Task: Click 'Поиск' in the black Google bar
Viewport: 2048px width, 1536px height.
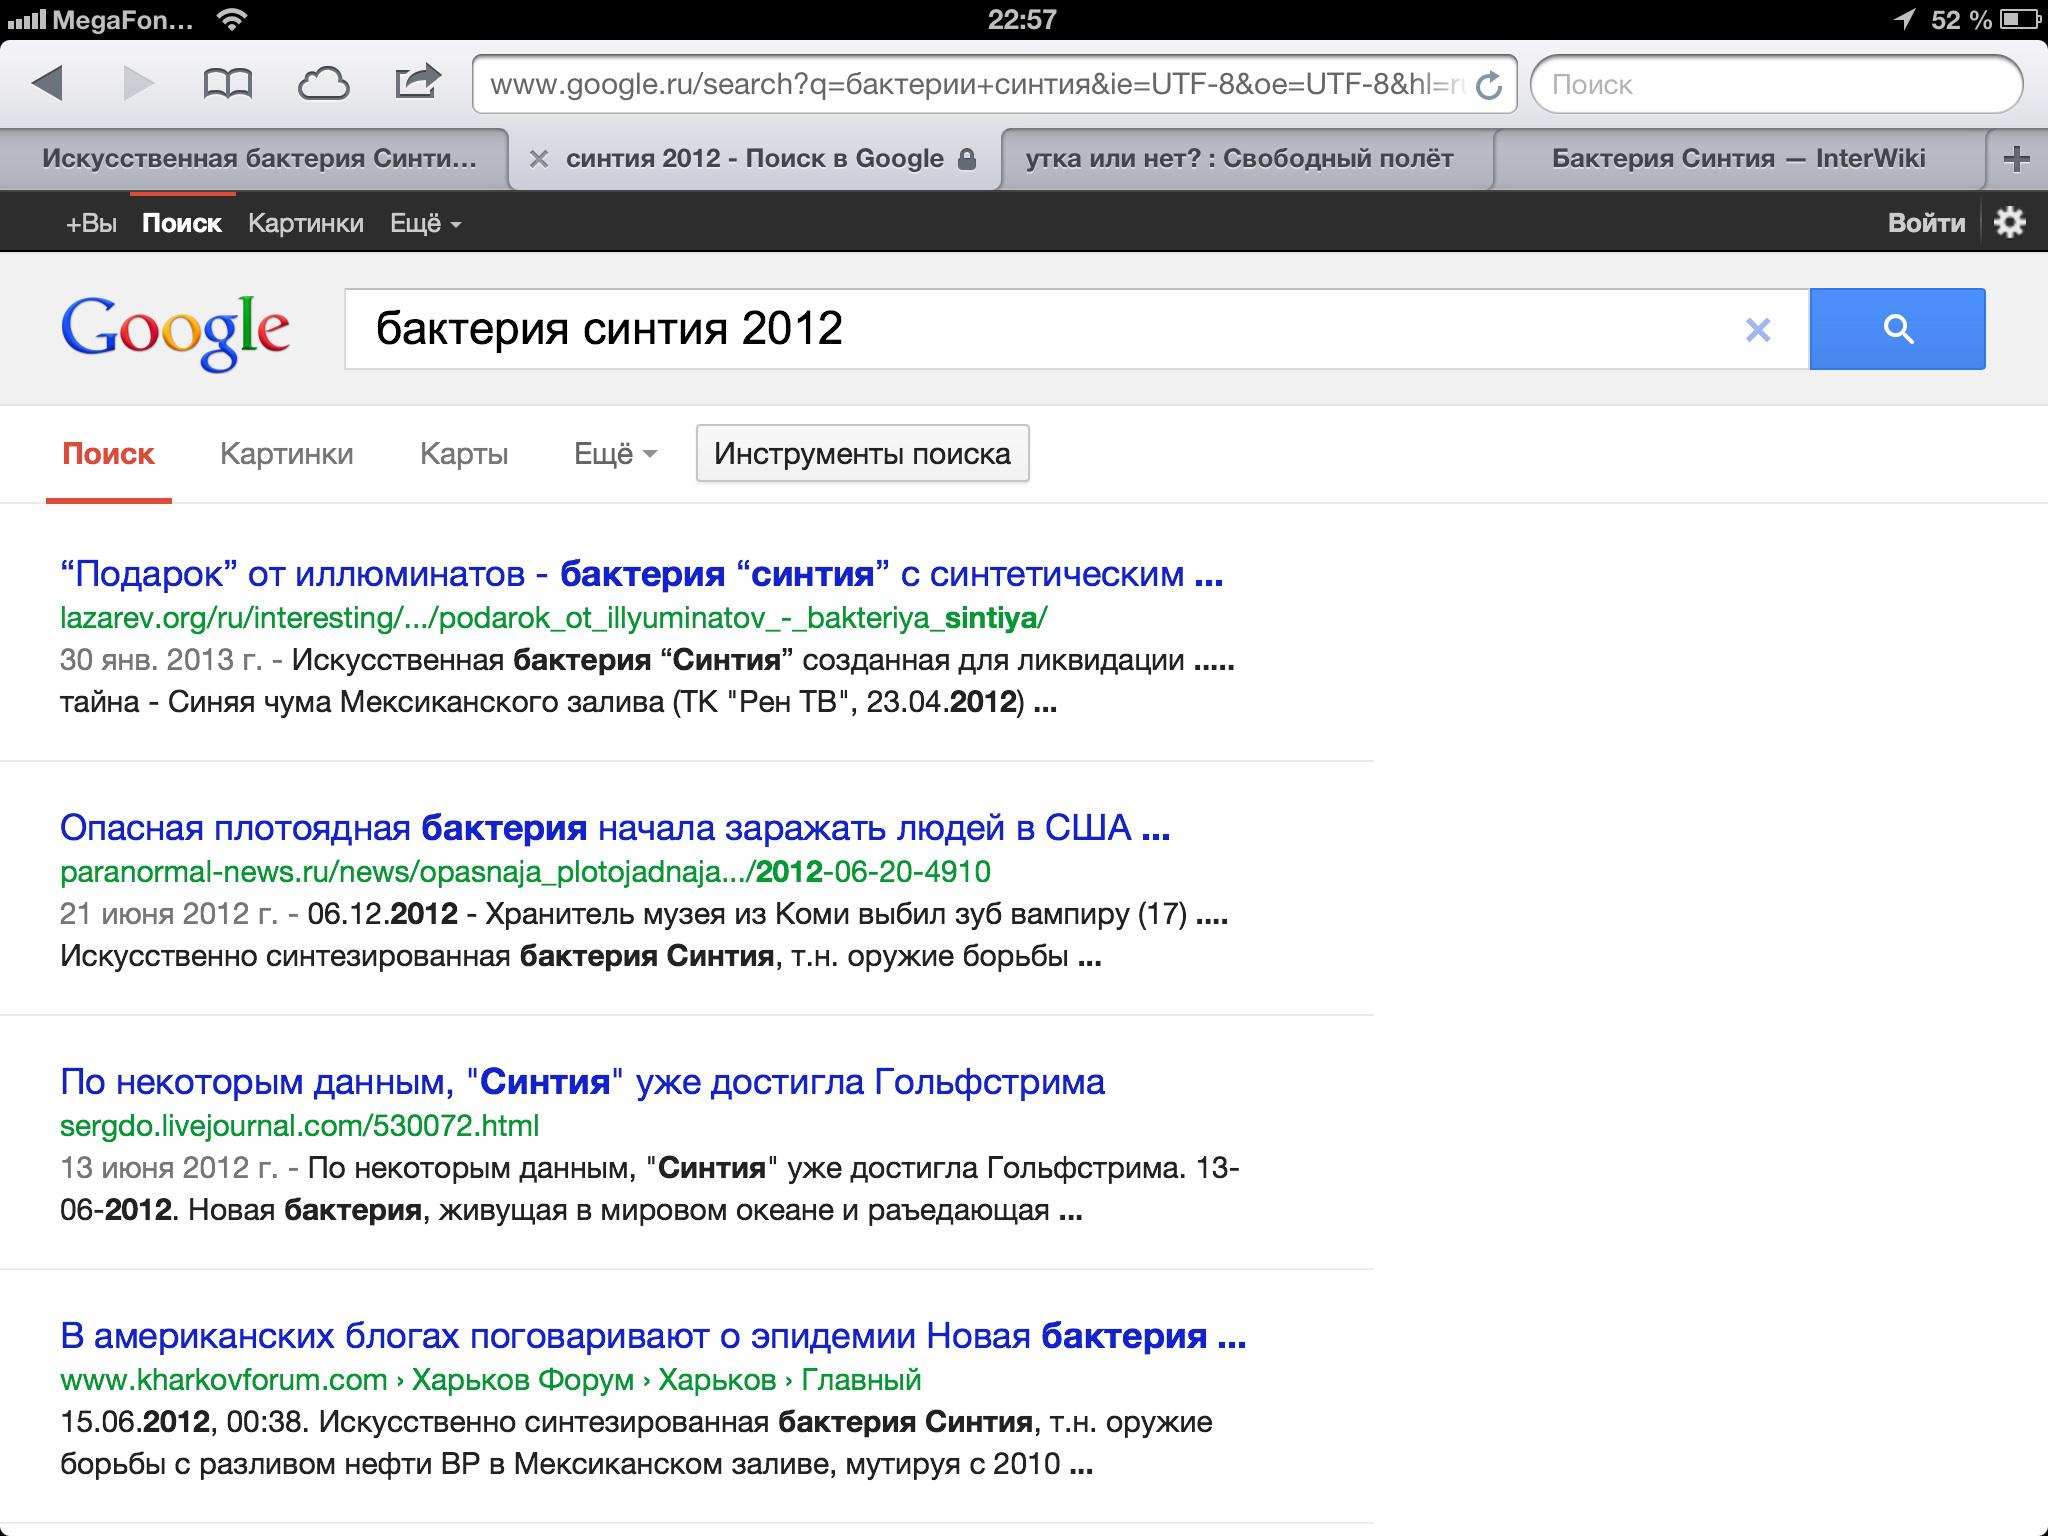Action: click(x=181, y=223)
